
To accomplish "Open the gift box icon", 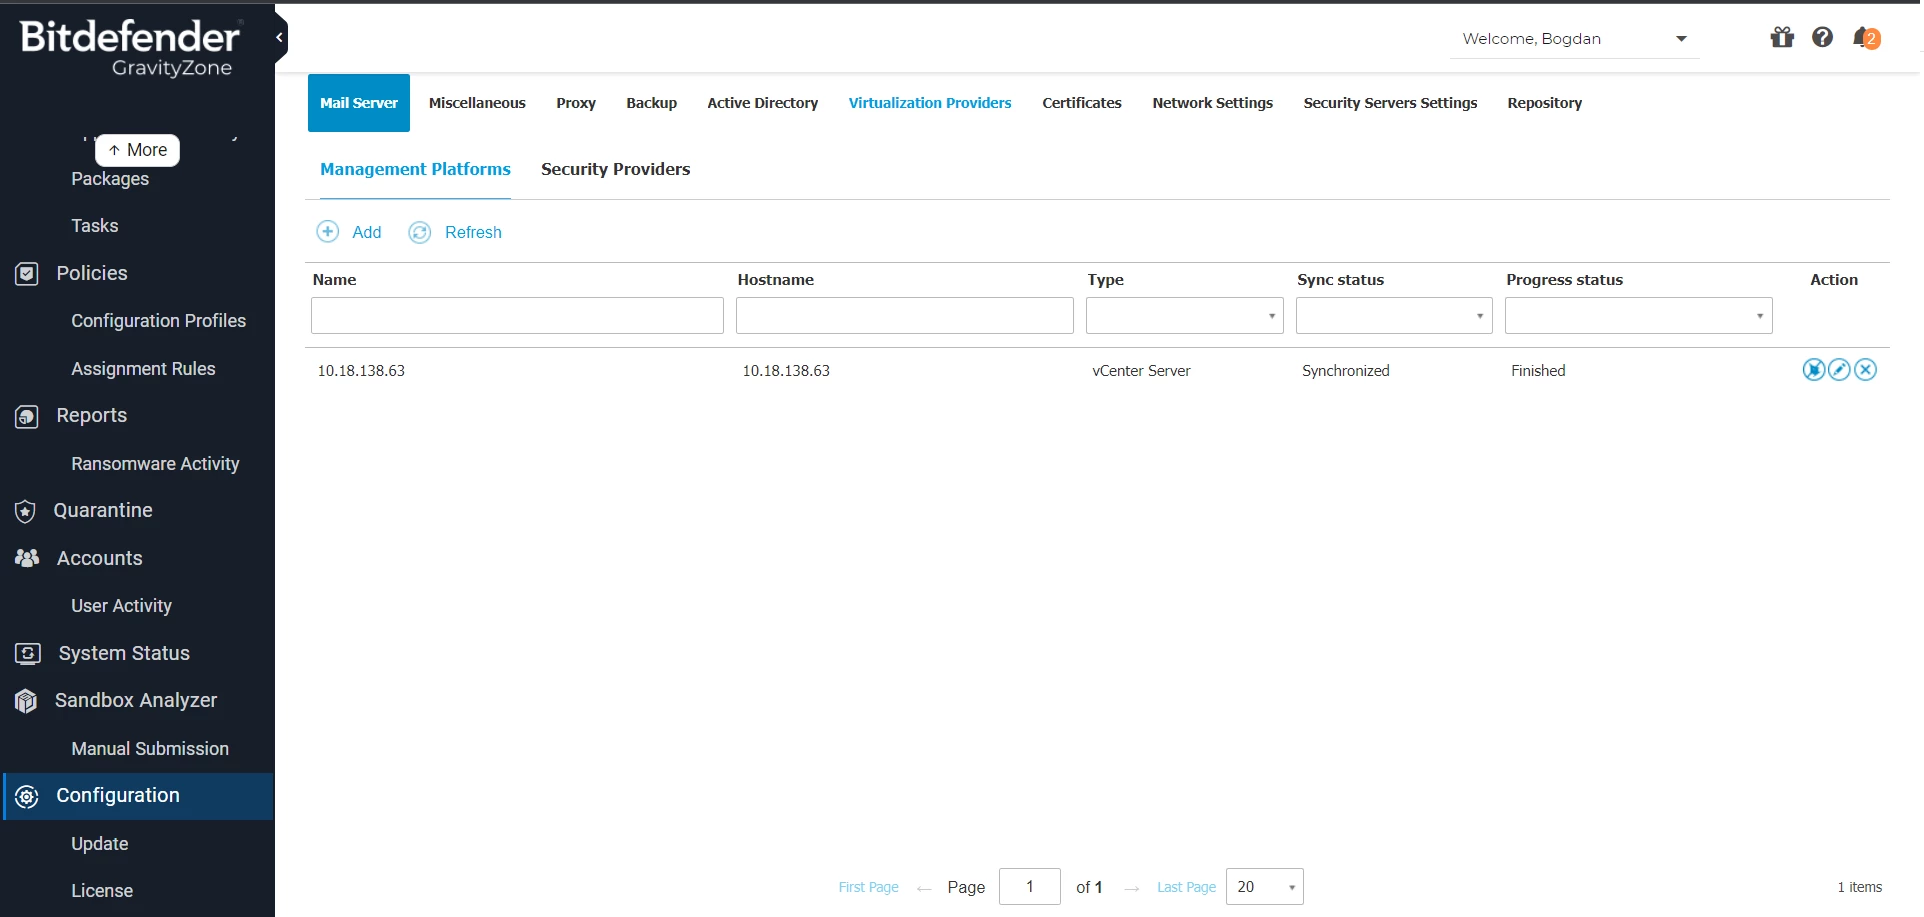I will [1782, 38].
